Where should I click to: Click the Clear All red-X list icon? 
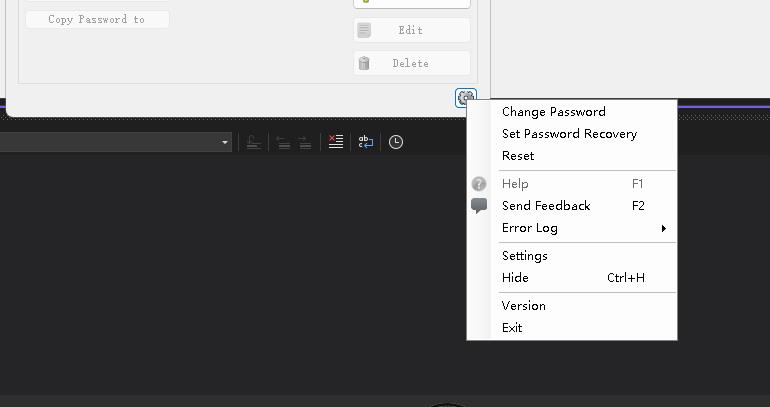coord(336,142)
